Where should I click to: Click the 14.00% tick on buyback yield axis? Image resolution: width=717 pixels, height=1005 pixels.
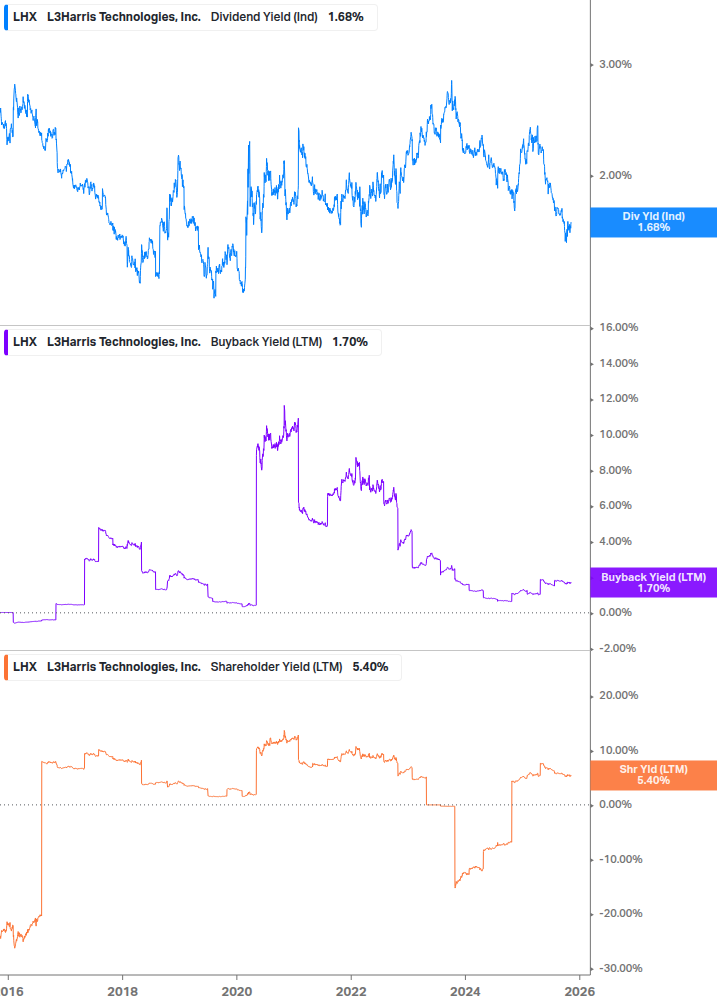618,363
